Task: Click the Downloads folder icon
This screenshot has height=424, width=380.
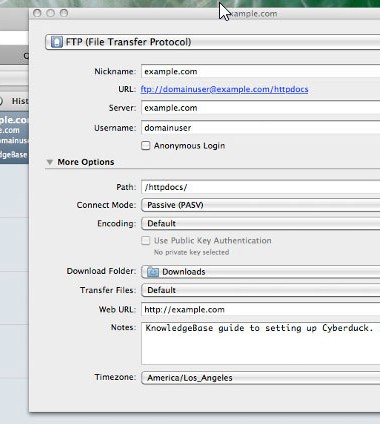Action: [x=153, y=272]
